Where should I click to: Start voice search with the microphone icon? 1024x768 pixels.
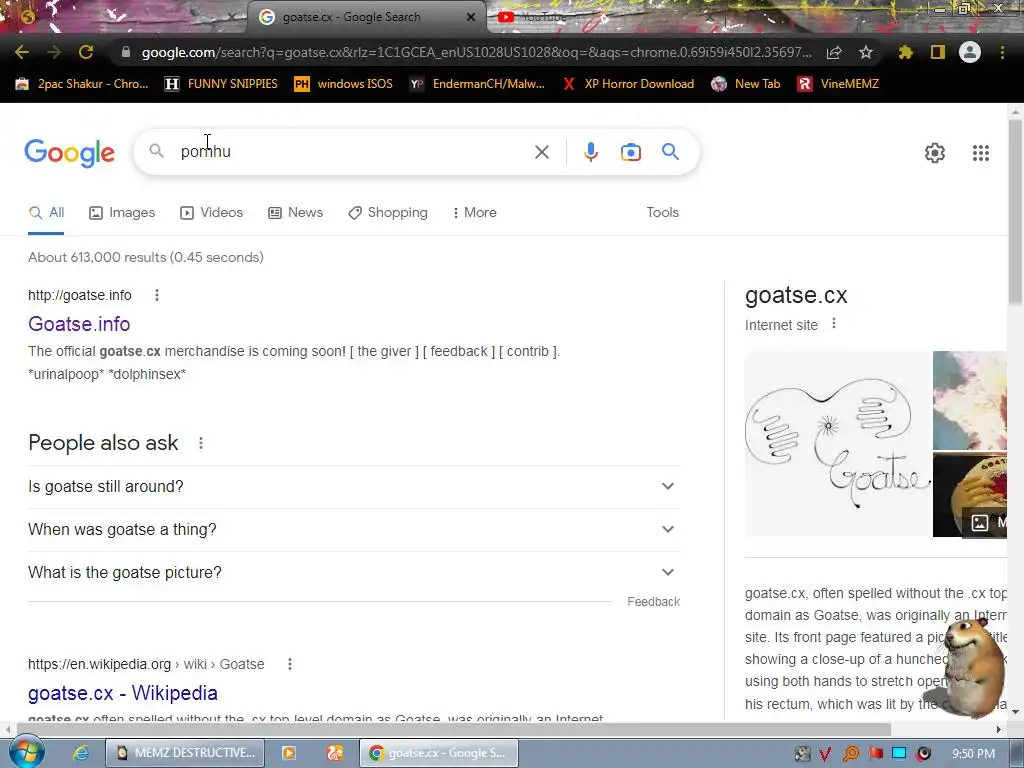pos(590,152)
